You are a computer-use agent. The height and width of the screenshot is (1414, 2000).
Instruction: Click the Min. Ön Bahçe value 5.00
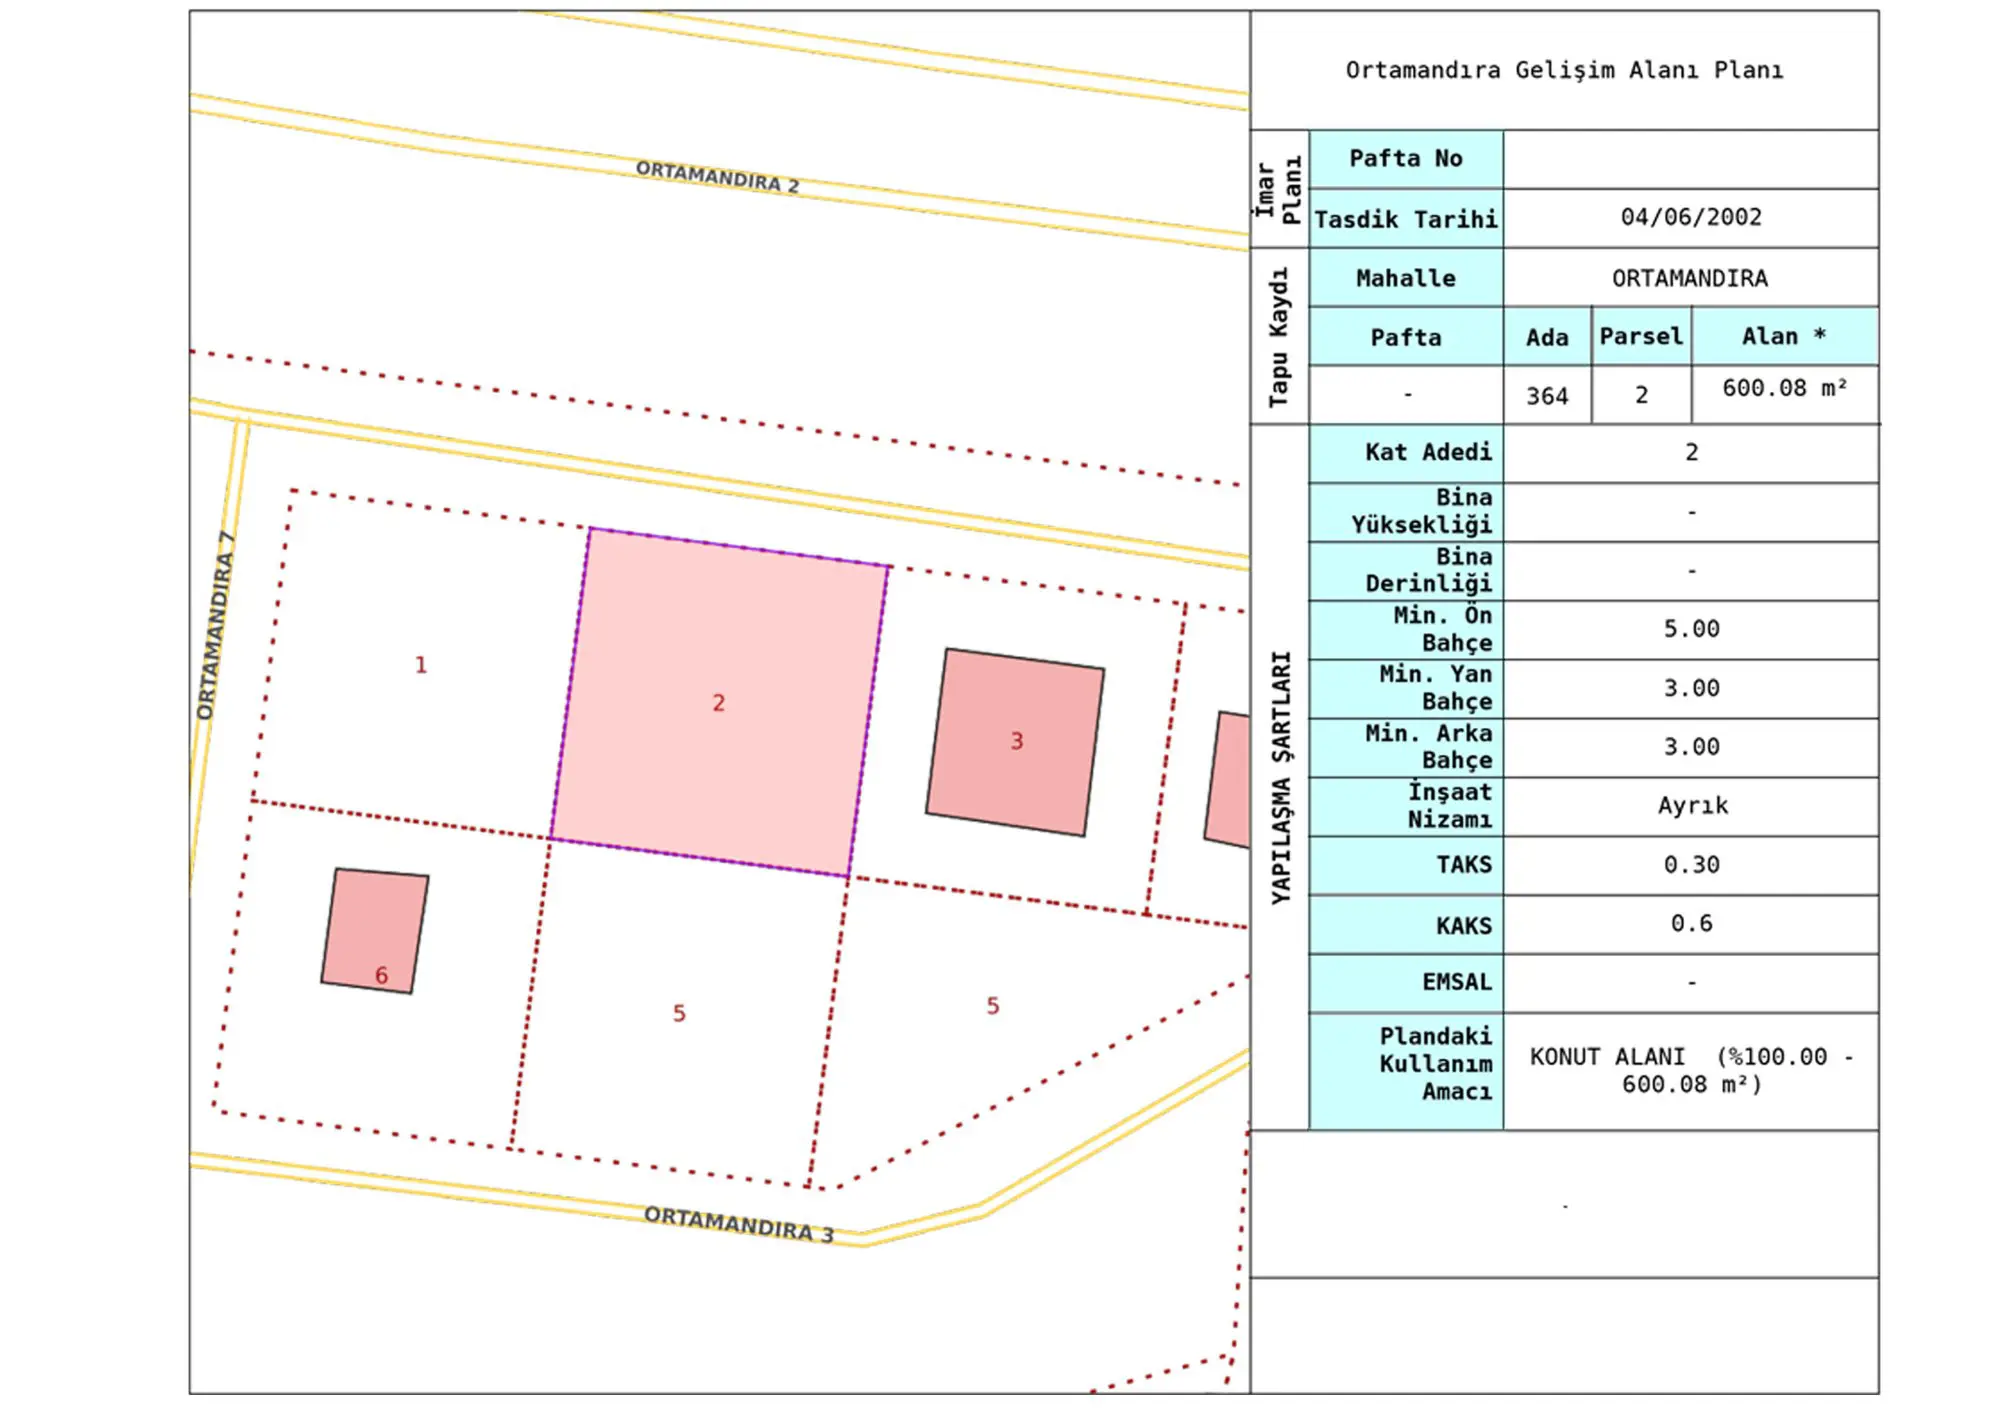point(1691,629)
